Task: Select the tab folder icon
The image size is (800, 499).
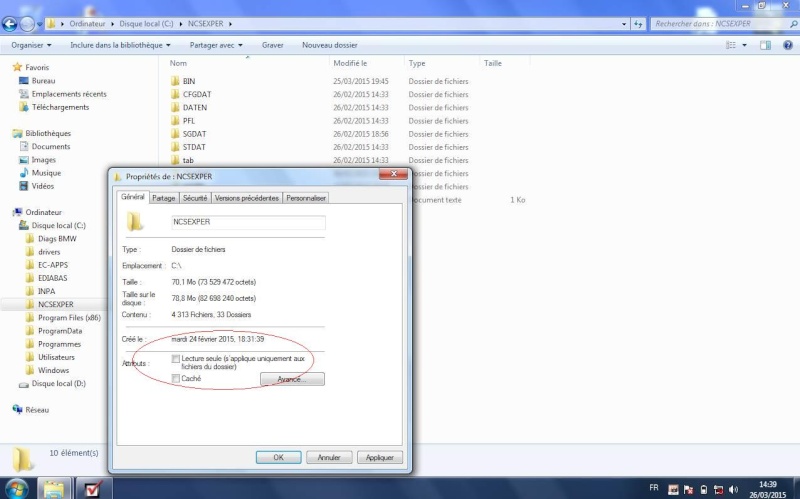Action: point(175,160)
